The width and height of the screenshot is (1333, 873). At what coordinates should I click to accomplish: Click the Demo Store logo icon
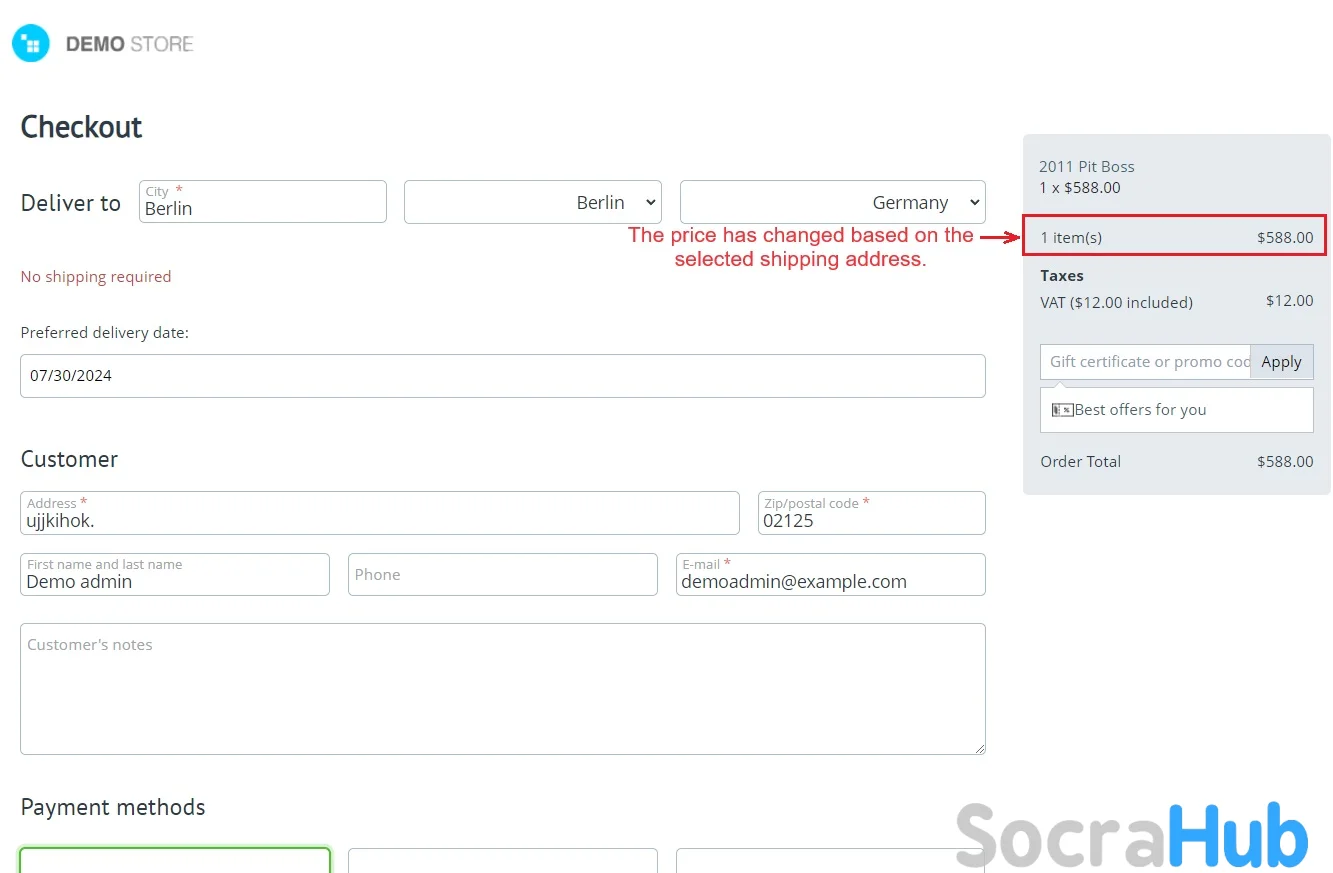pos(31,44)
